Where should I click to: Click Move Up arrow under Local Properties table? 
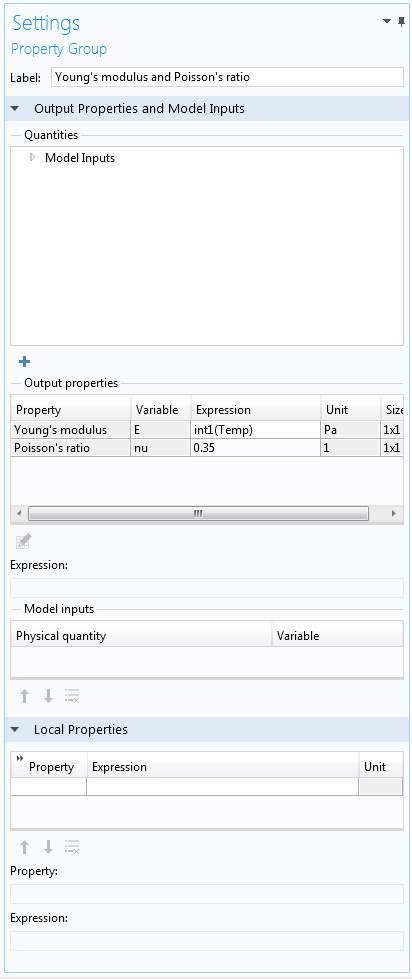coord(24,847)
